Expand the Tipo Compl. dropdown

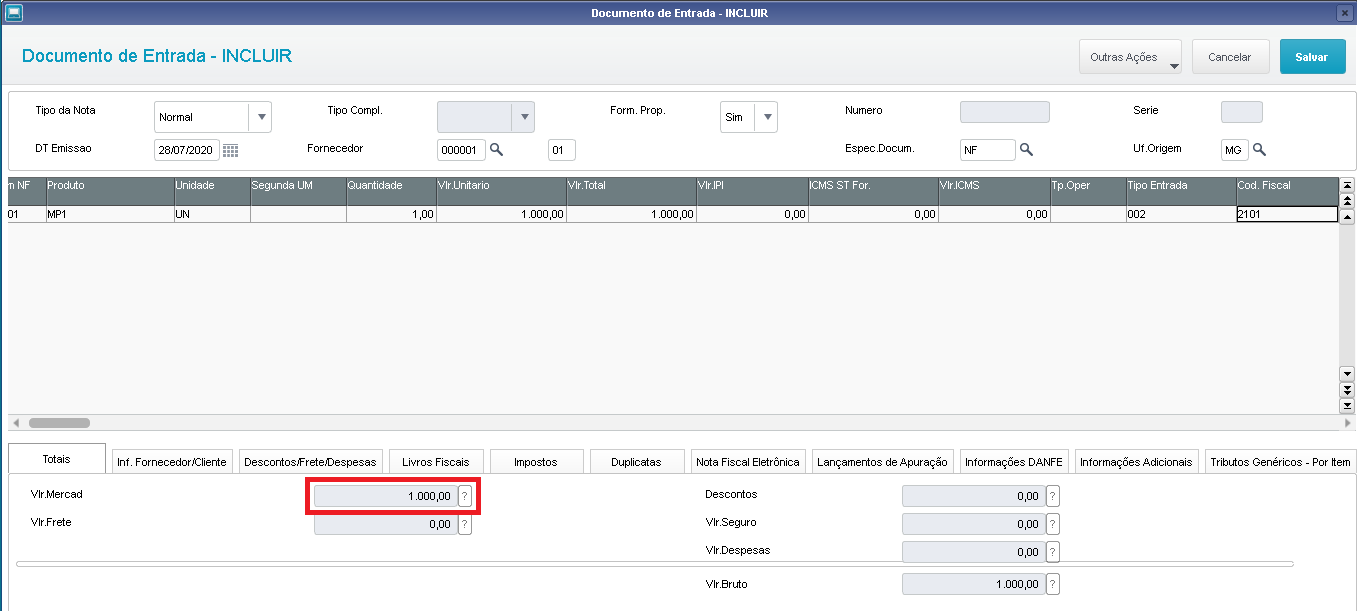[x=523, y=117]
